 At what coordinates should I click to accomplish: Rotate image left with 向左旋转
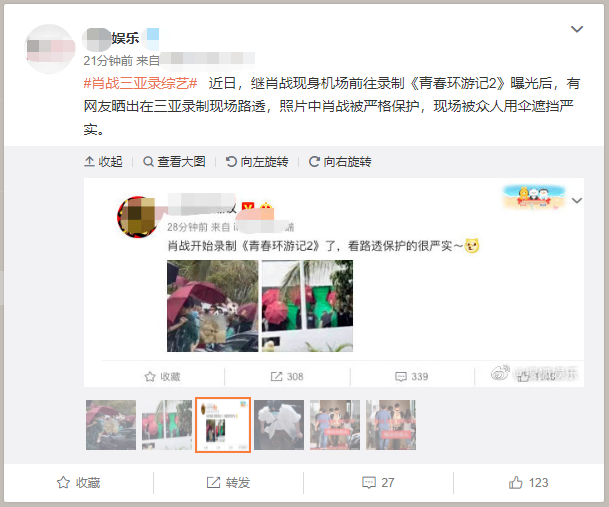click(x=257, y=162)
